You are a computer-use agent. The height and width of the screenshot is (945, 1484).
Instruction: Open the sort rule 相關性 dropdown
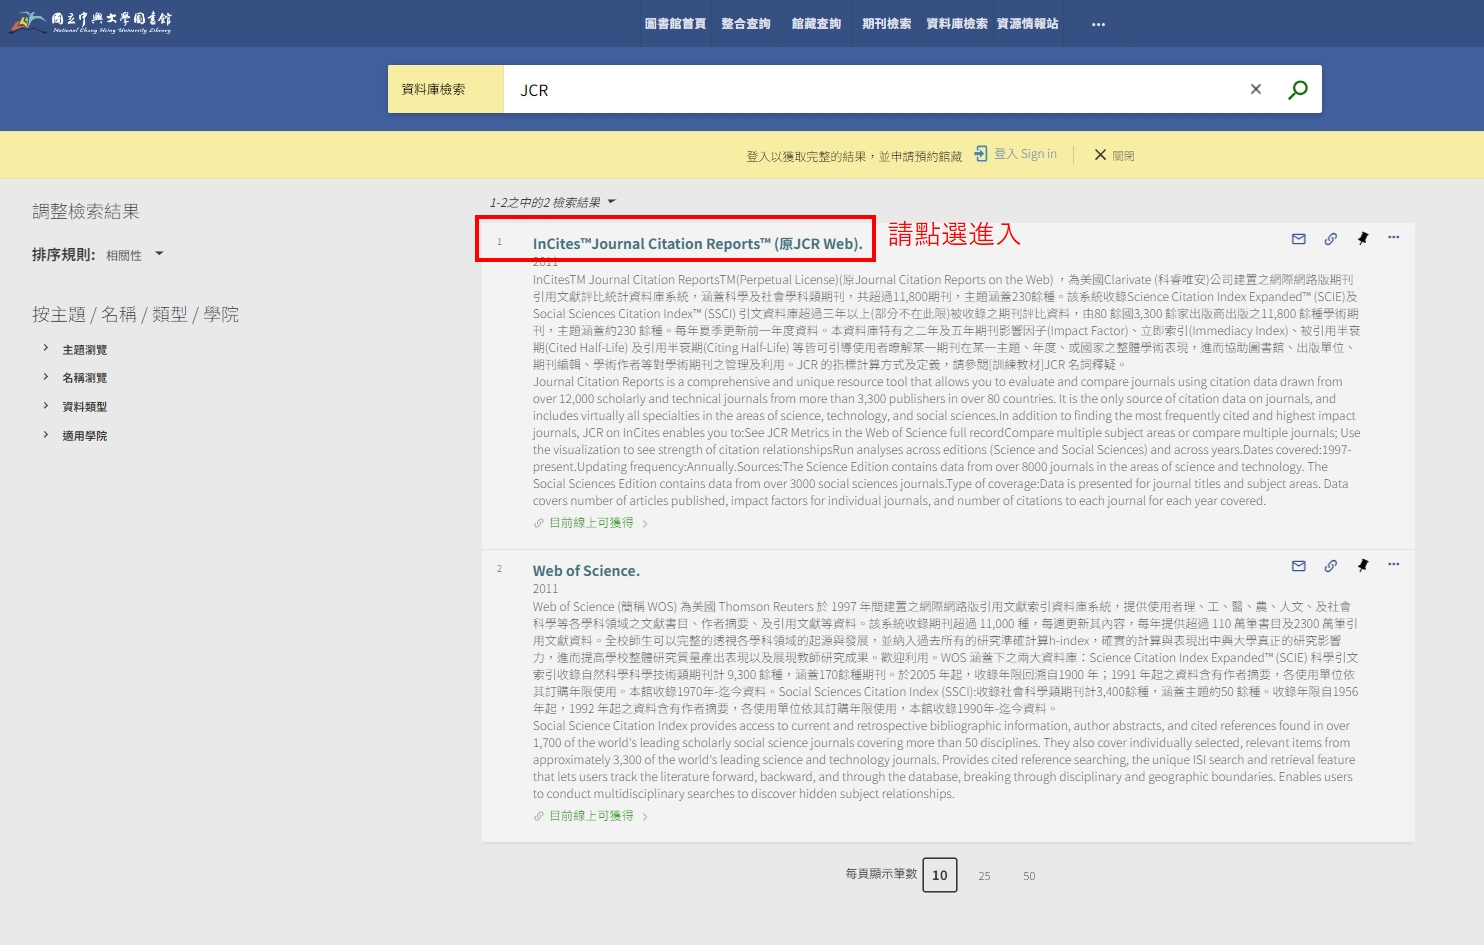click(135, 255)
